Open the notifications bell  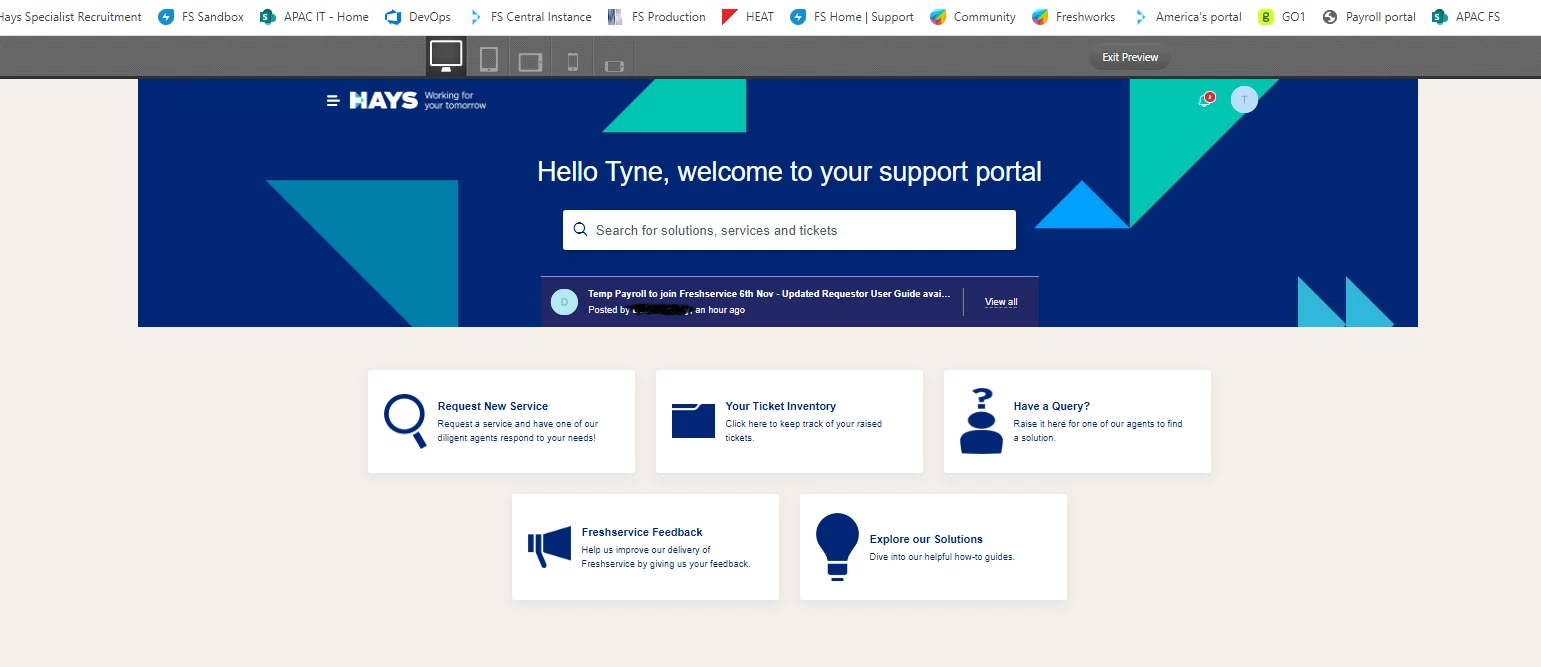pyautogui.click(x=1205, y=100)
